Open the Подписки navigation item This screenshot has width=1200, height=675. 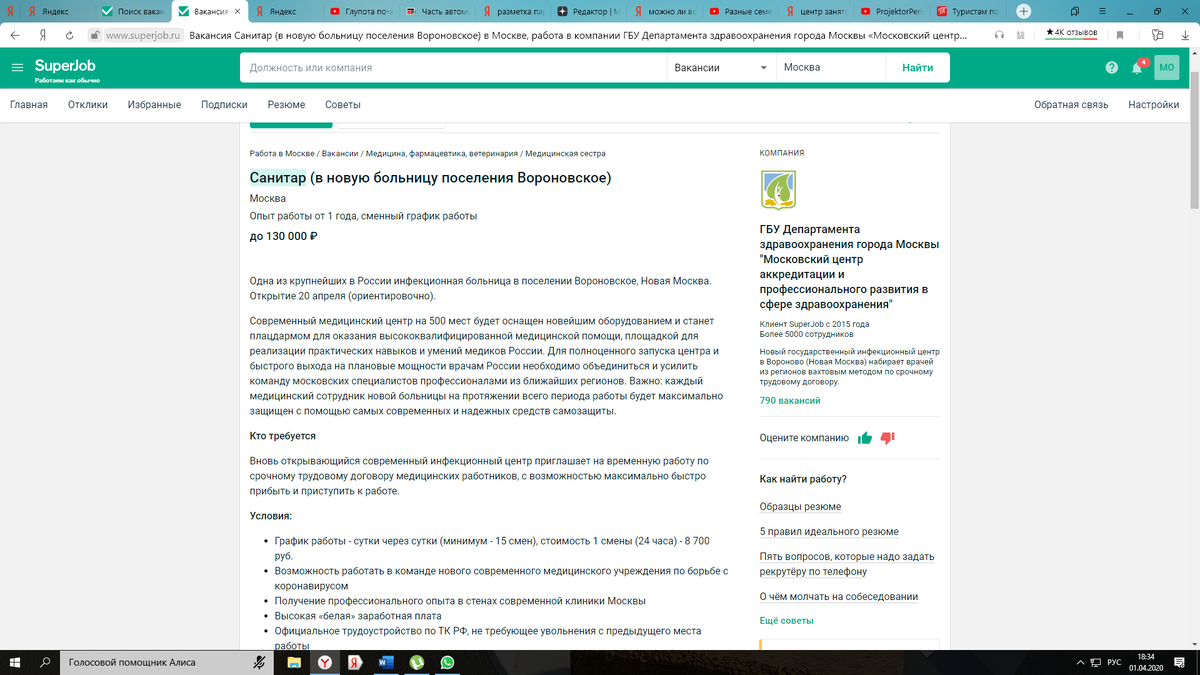tap(224, 105)
